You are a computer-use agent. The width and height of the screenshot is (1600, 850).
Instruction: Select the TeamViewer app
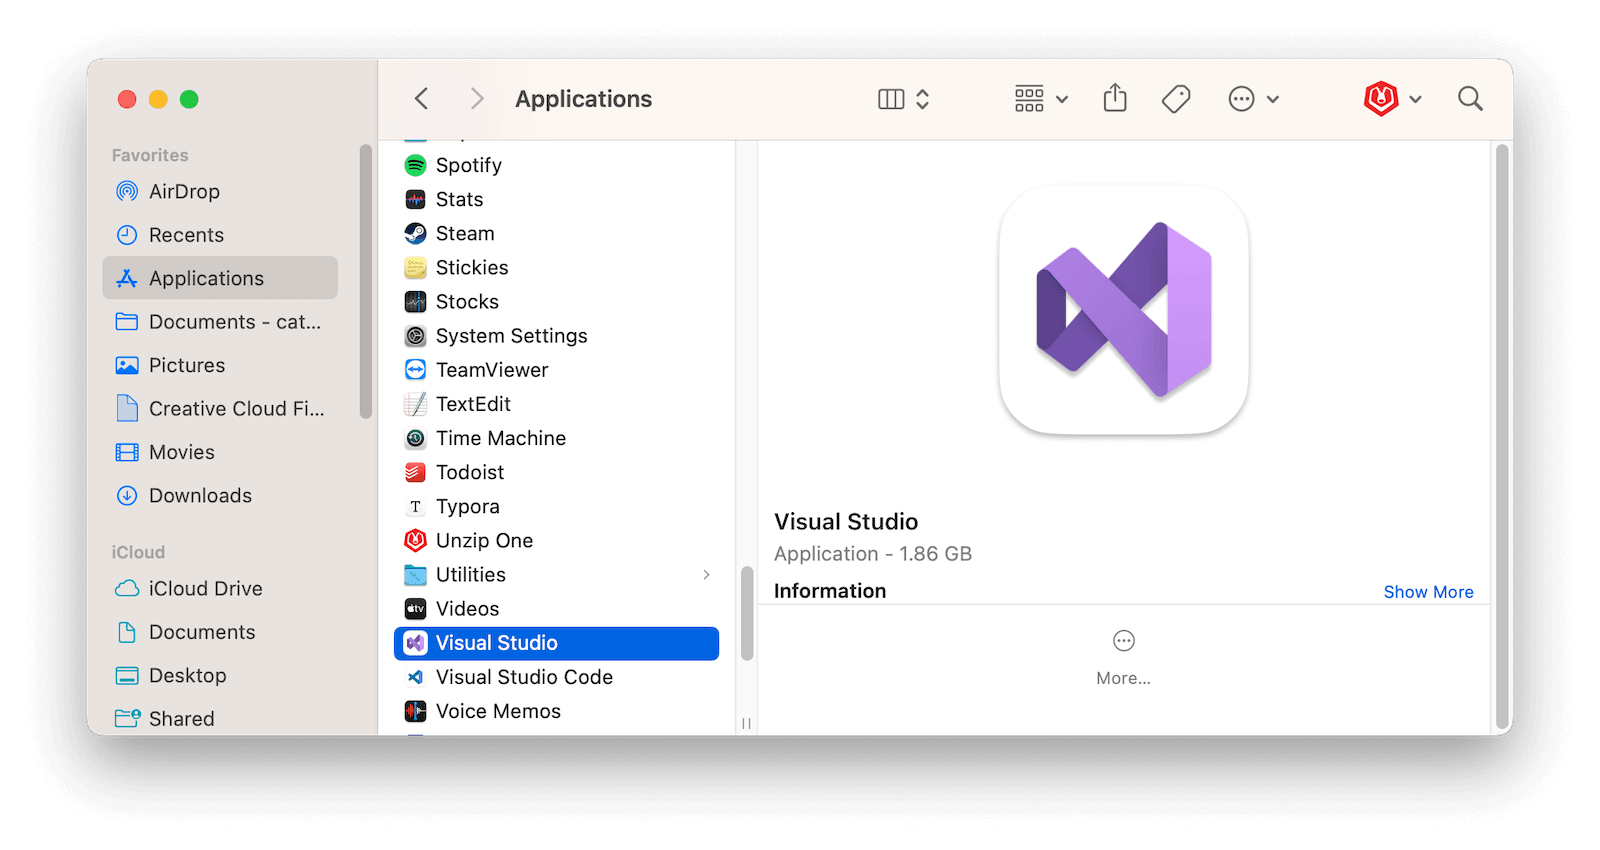556,370
